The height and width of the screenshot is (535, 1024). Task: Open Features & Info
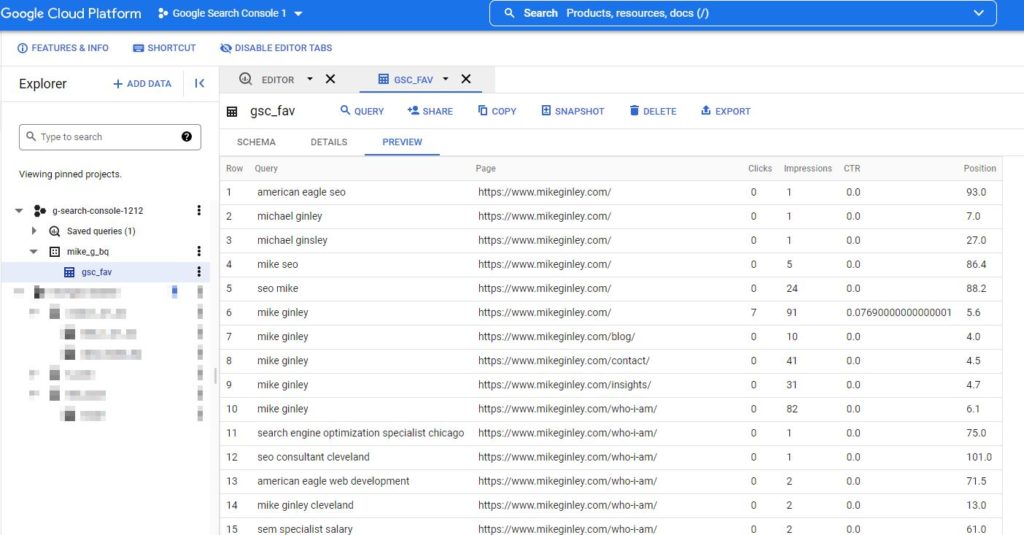pyautogui.click(x=63, y=48)
